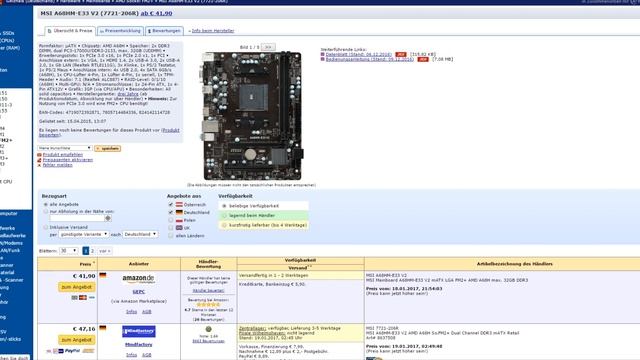This screenshot has height=360, width=640.
Task: Click the Amazon star rating icons
Action: coord(208,305)
